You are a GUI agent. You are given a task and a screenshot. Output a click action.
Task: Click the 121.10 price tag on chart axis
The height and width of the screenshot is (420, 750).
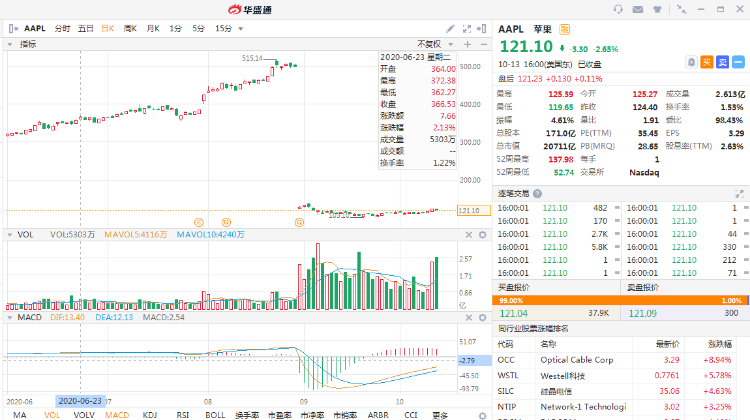point(474,210)
